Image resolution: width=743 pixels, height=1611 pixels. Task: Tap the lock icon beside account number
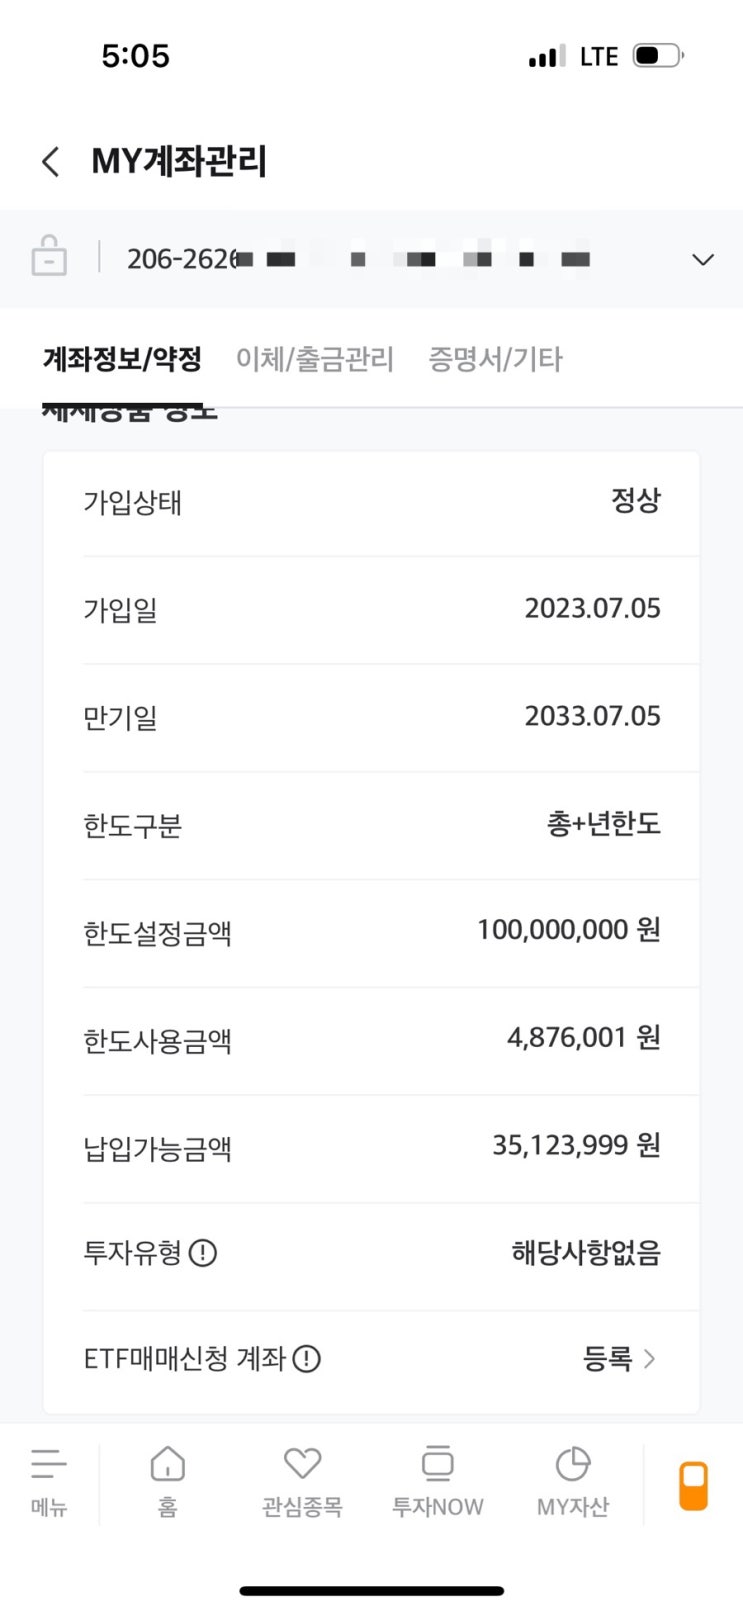49,256
